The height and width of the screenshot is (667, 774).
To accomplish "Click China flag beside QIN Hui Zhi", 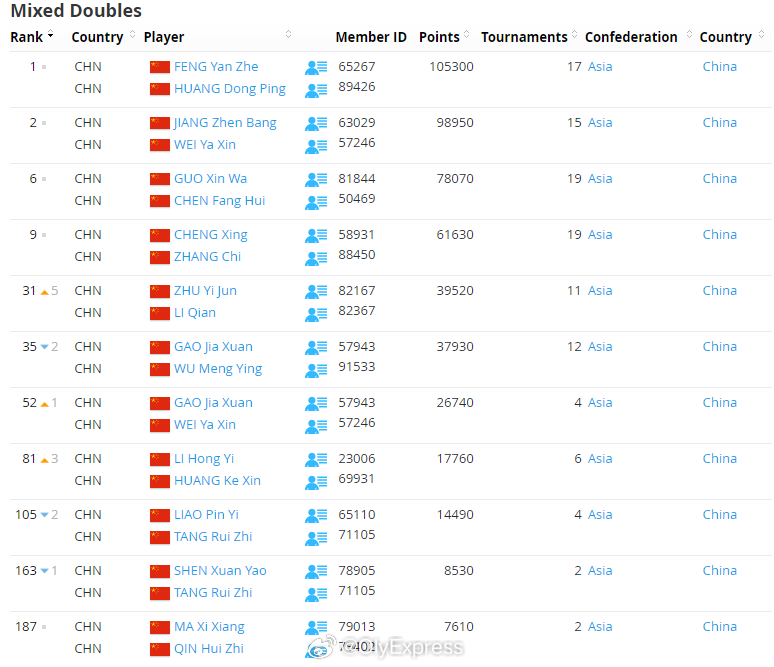I will point(160,650).
